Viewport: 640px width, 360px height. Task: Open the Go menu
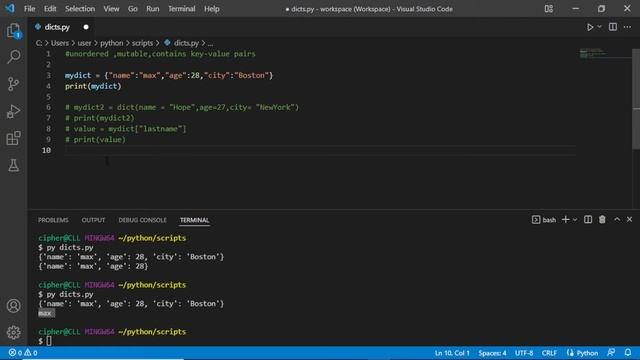tap(133, 9)
